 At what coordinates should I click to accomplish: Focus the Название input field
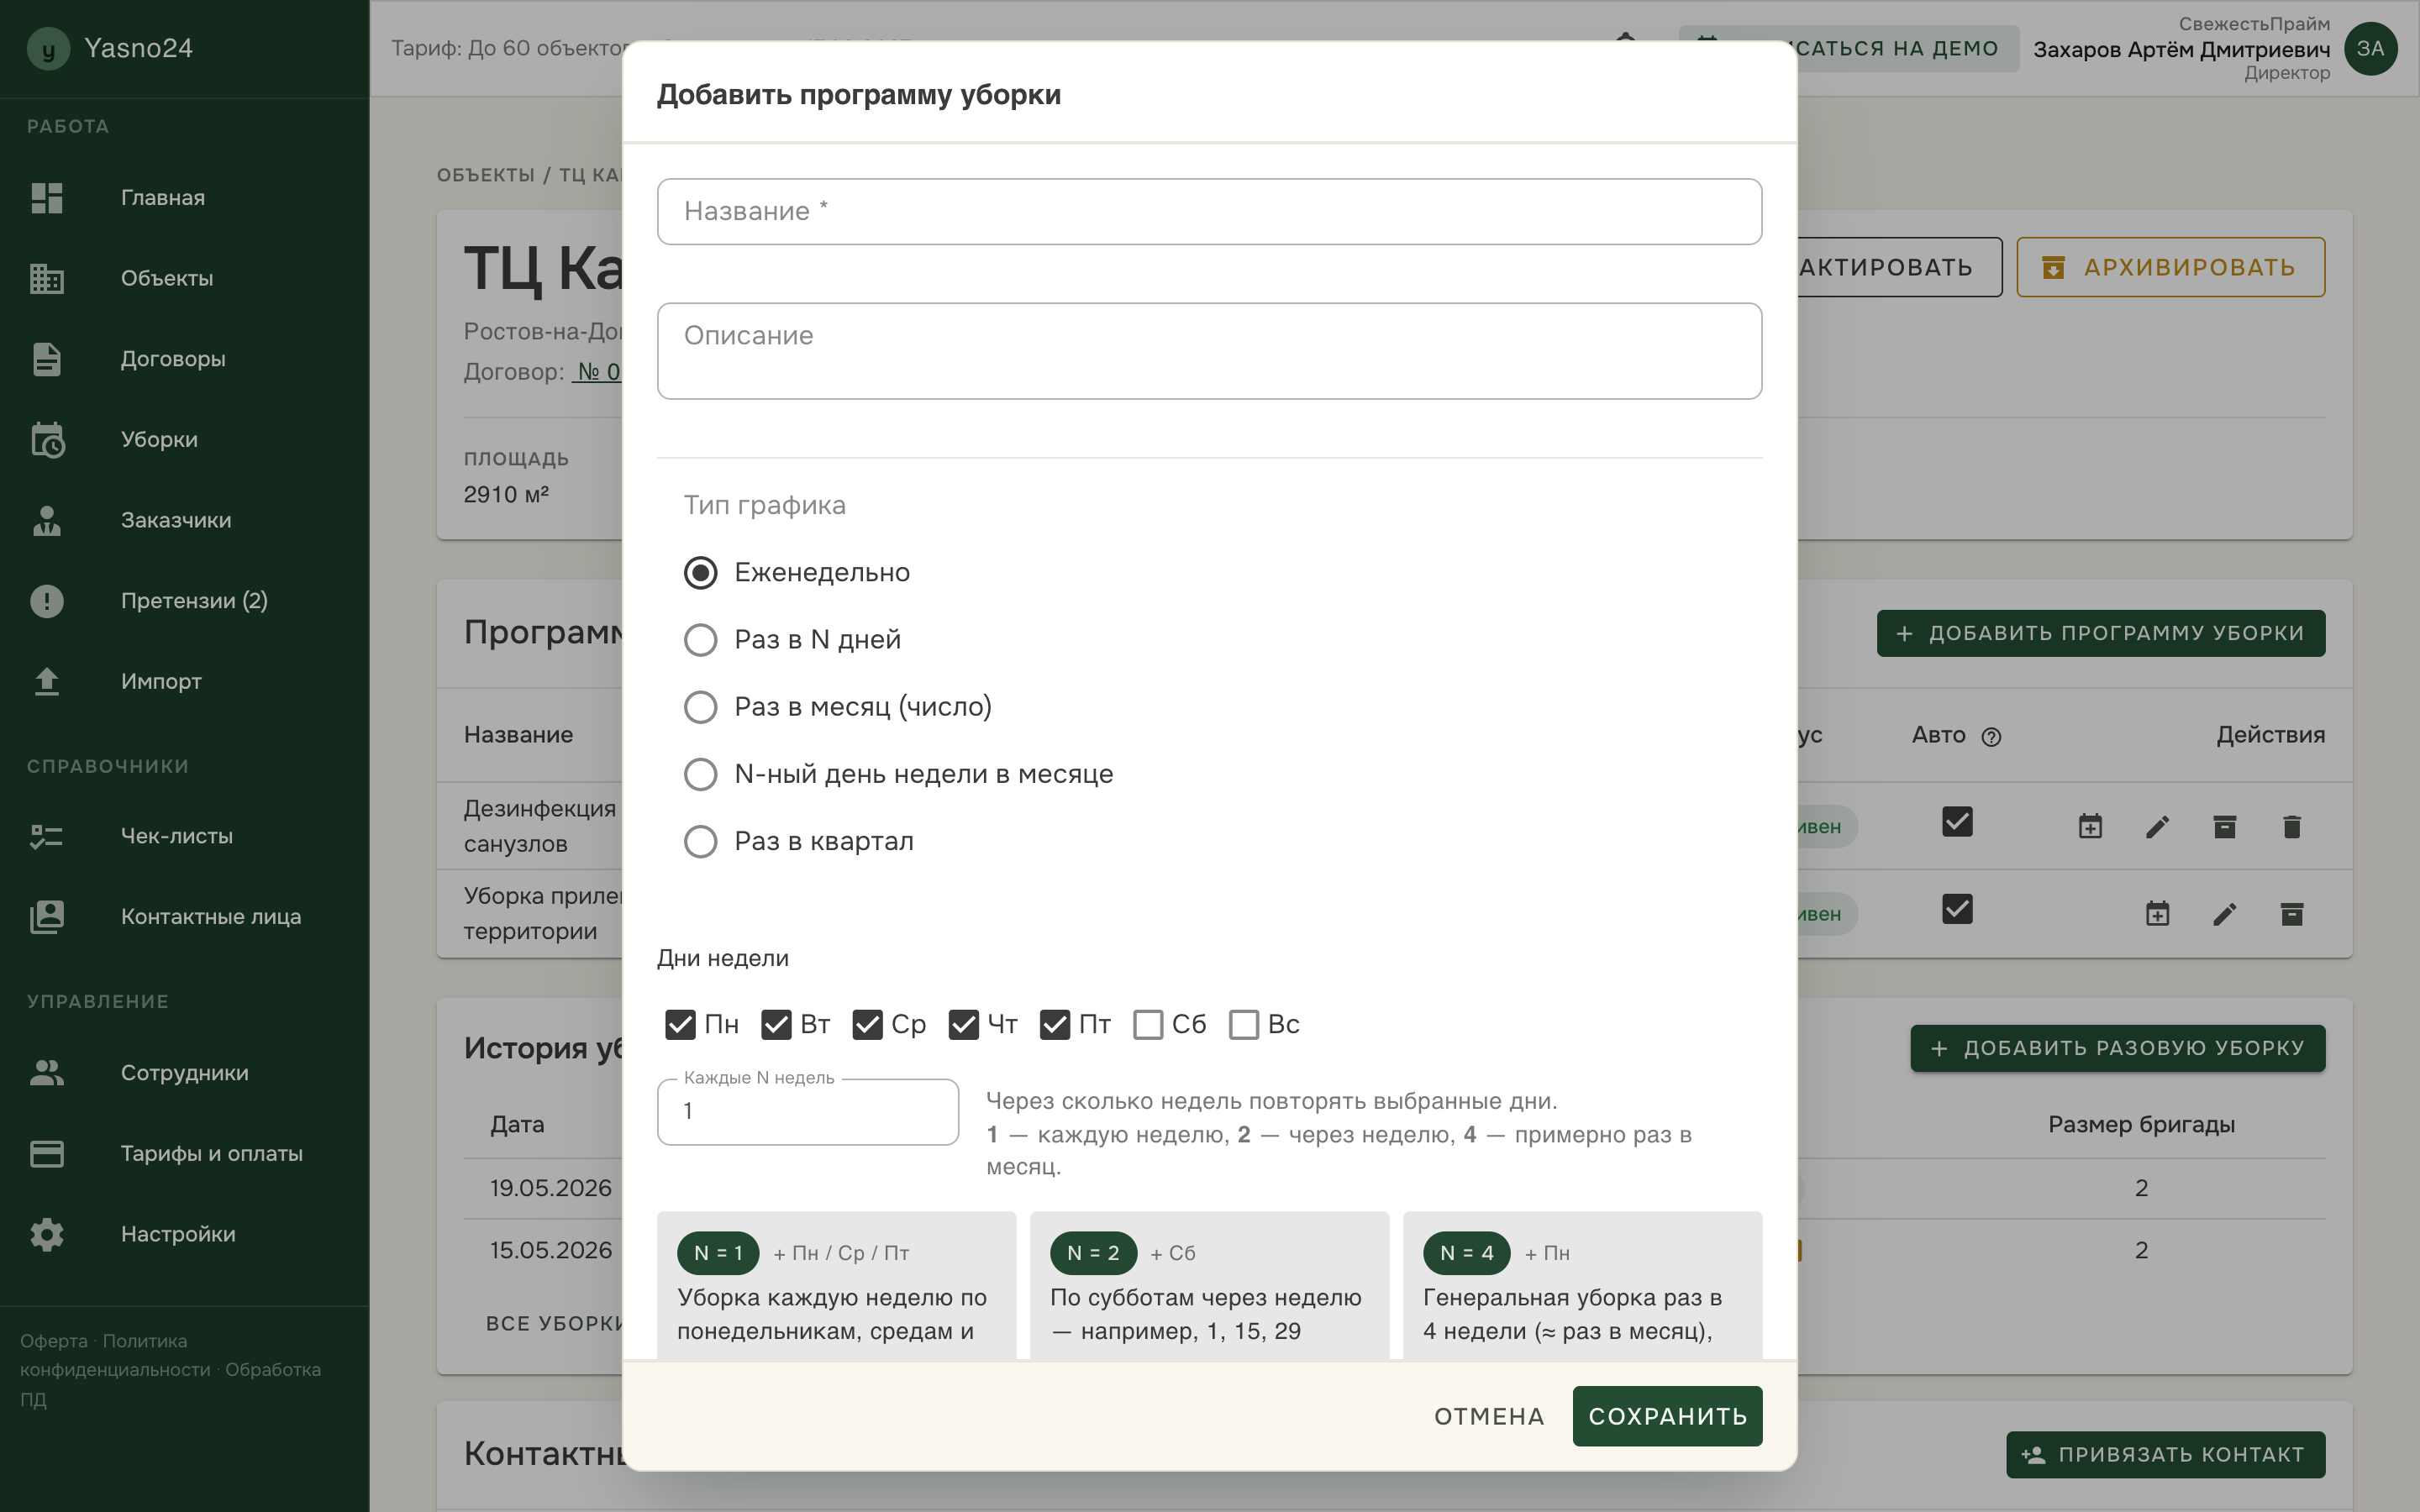pos(1209,211)
